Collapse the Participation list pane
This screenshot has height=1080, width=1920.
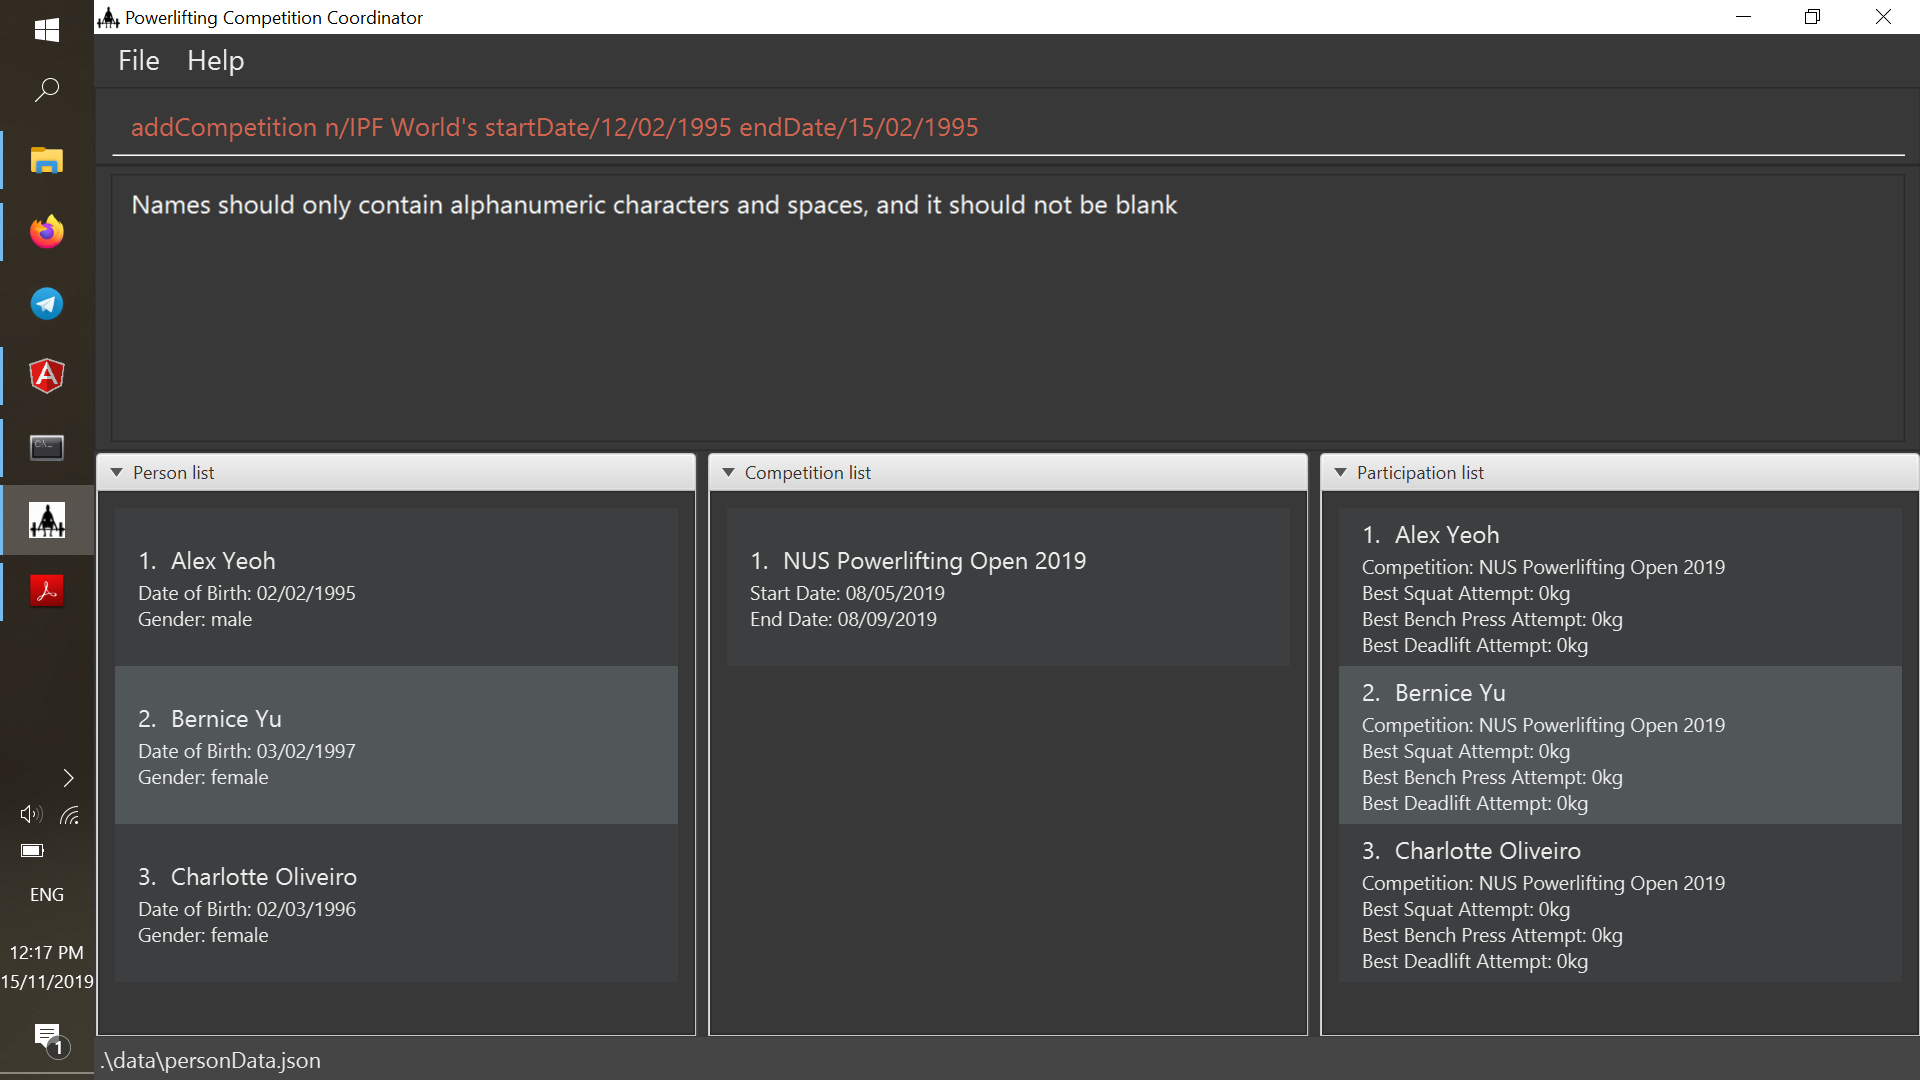coord(1341,473)
